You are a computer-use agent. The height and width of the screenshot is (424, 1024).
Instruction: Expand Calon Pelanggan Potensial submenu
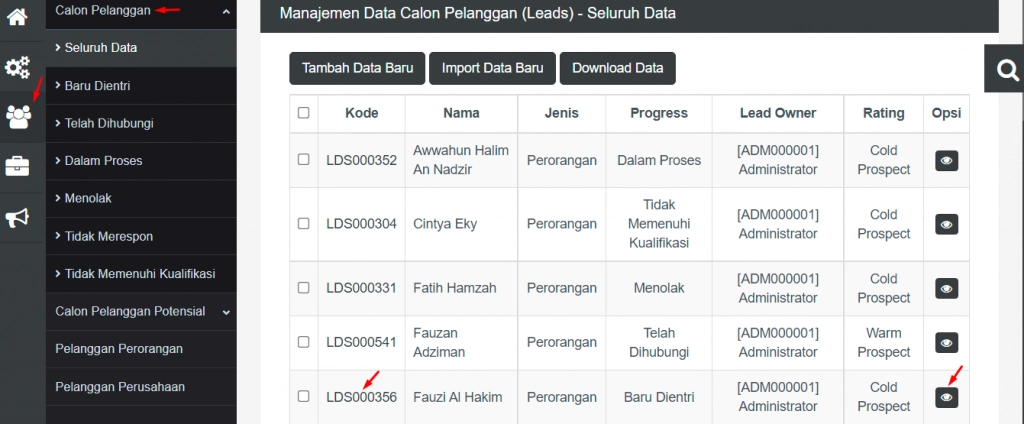point(226,312)
